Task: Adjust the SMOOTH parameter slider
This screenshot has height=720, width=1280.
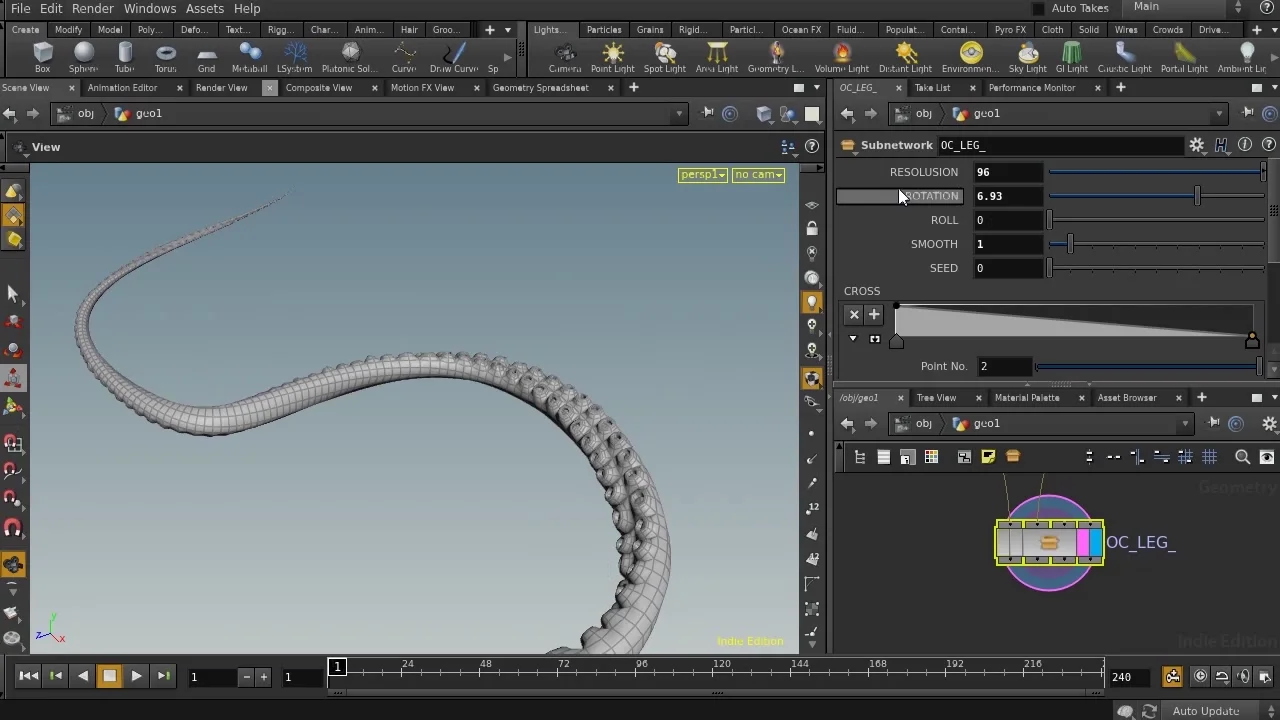Action: click(x=1070, y=244)
